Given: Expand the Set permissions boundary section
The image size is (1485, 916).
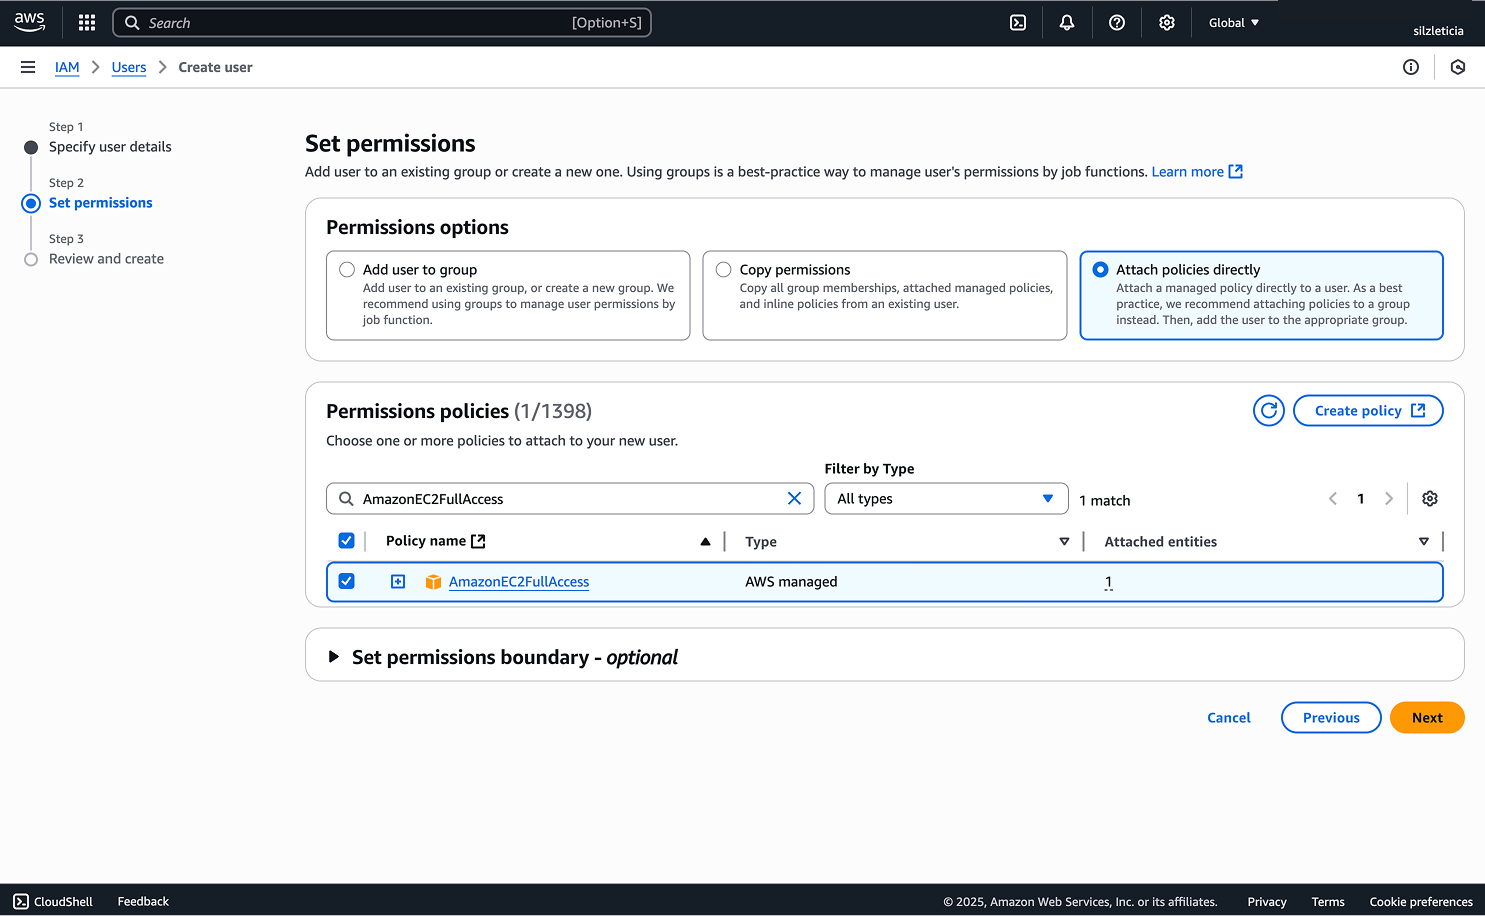Looking at the screenshot, I should tap(334, 657).
